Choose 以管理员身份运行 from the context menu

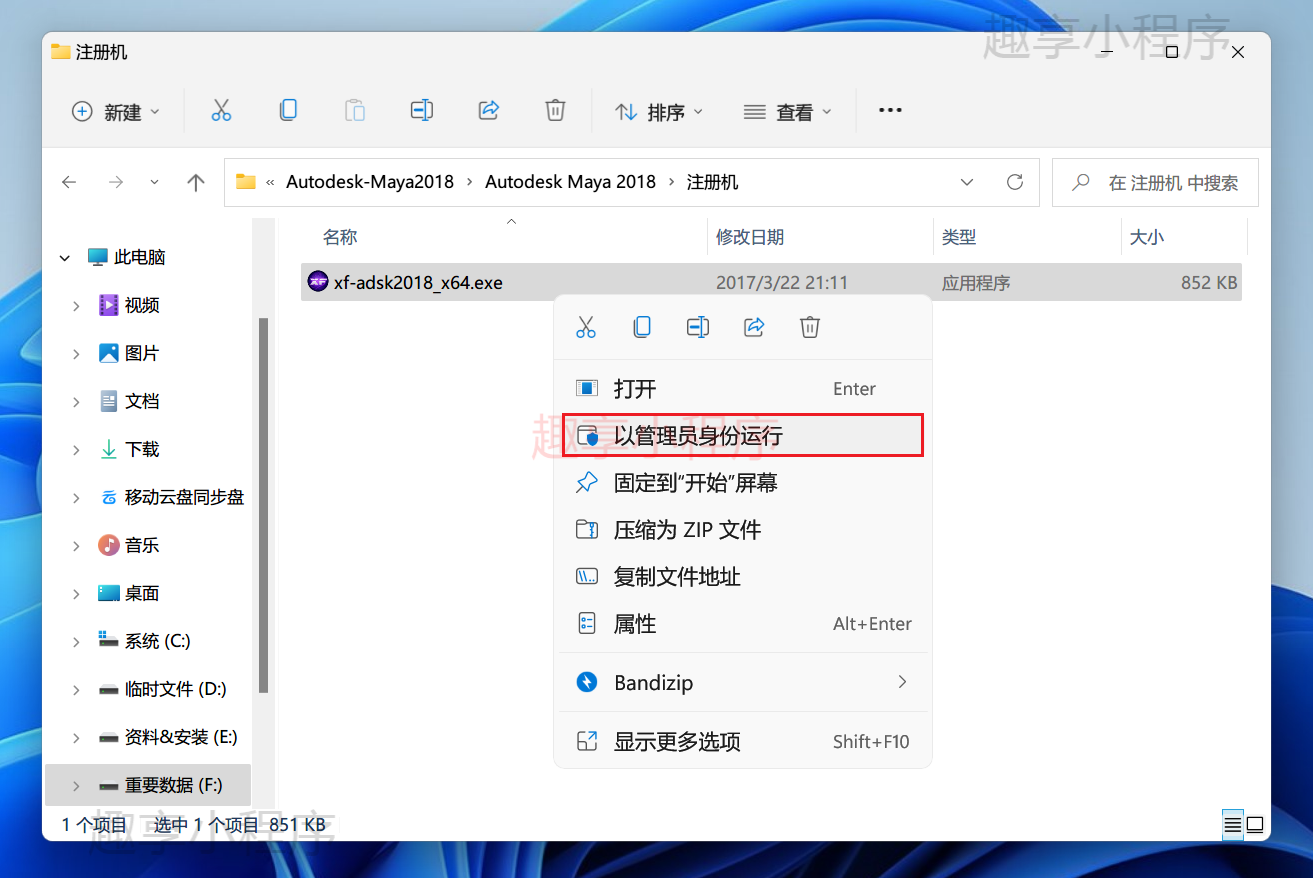[x=743, y=436]
